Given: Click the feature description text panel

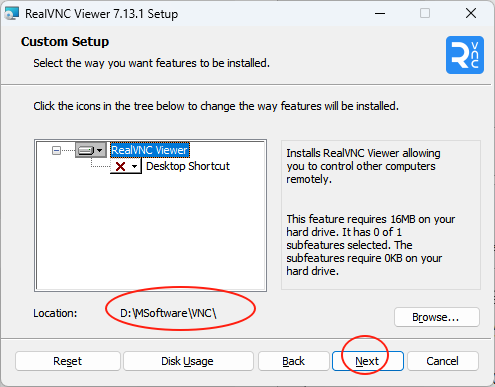Looking at the screenshot, I should (x=381, y=215).
